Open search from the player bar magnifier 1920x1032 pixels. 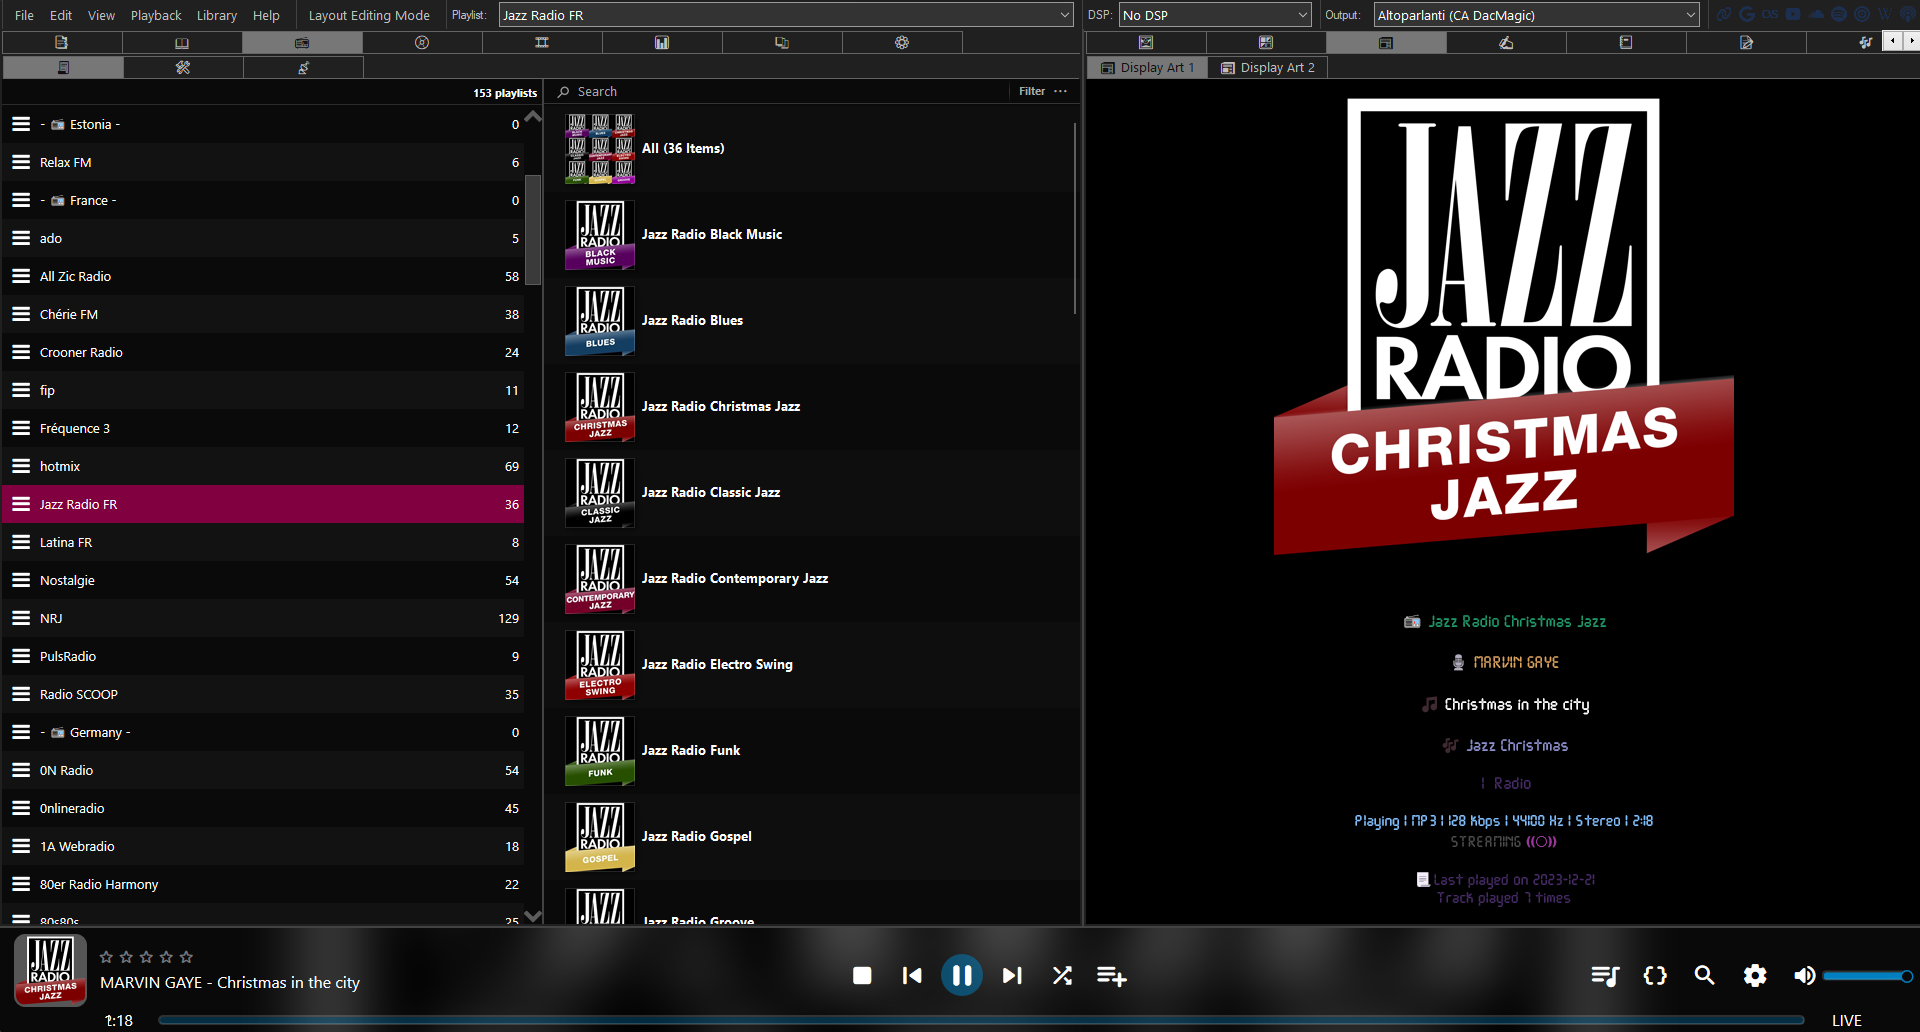tap(1704, 975)
